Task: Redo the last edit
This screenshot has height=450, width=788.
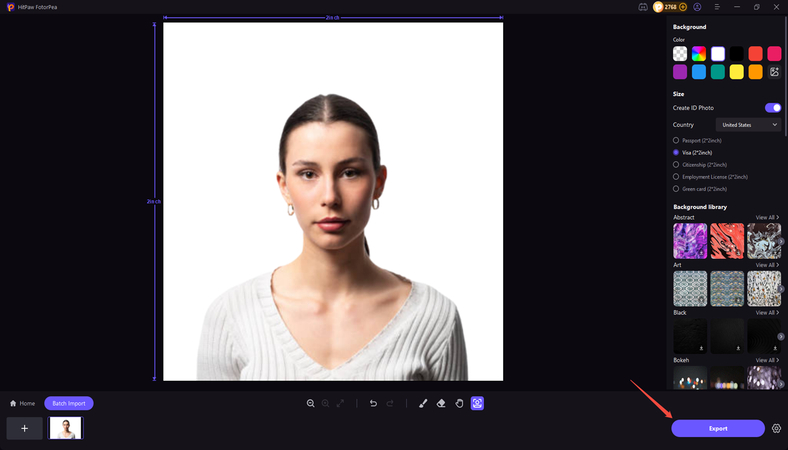Action: click(390, 403)
